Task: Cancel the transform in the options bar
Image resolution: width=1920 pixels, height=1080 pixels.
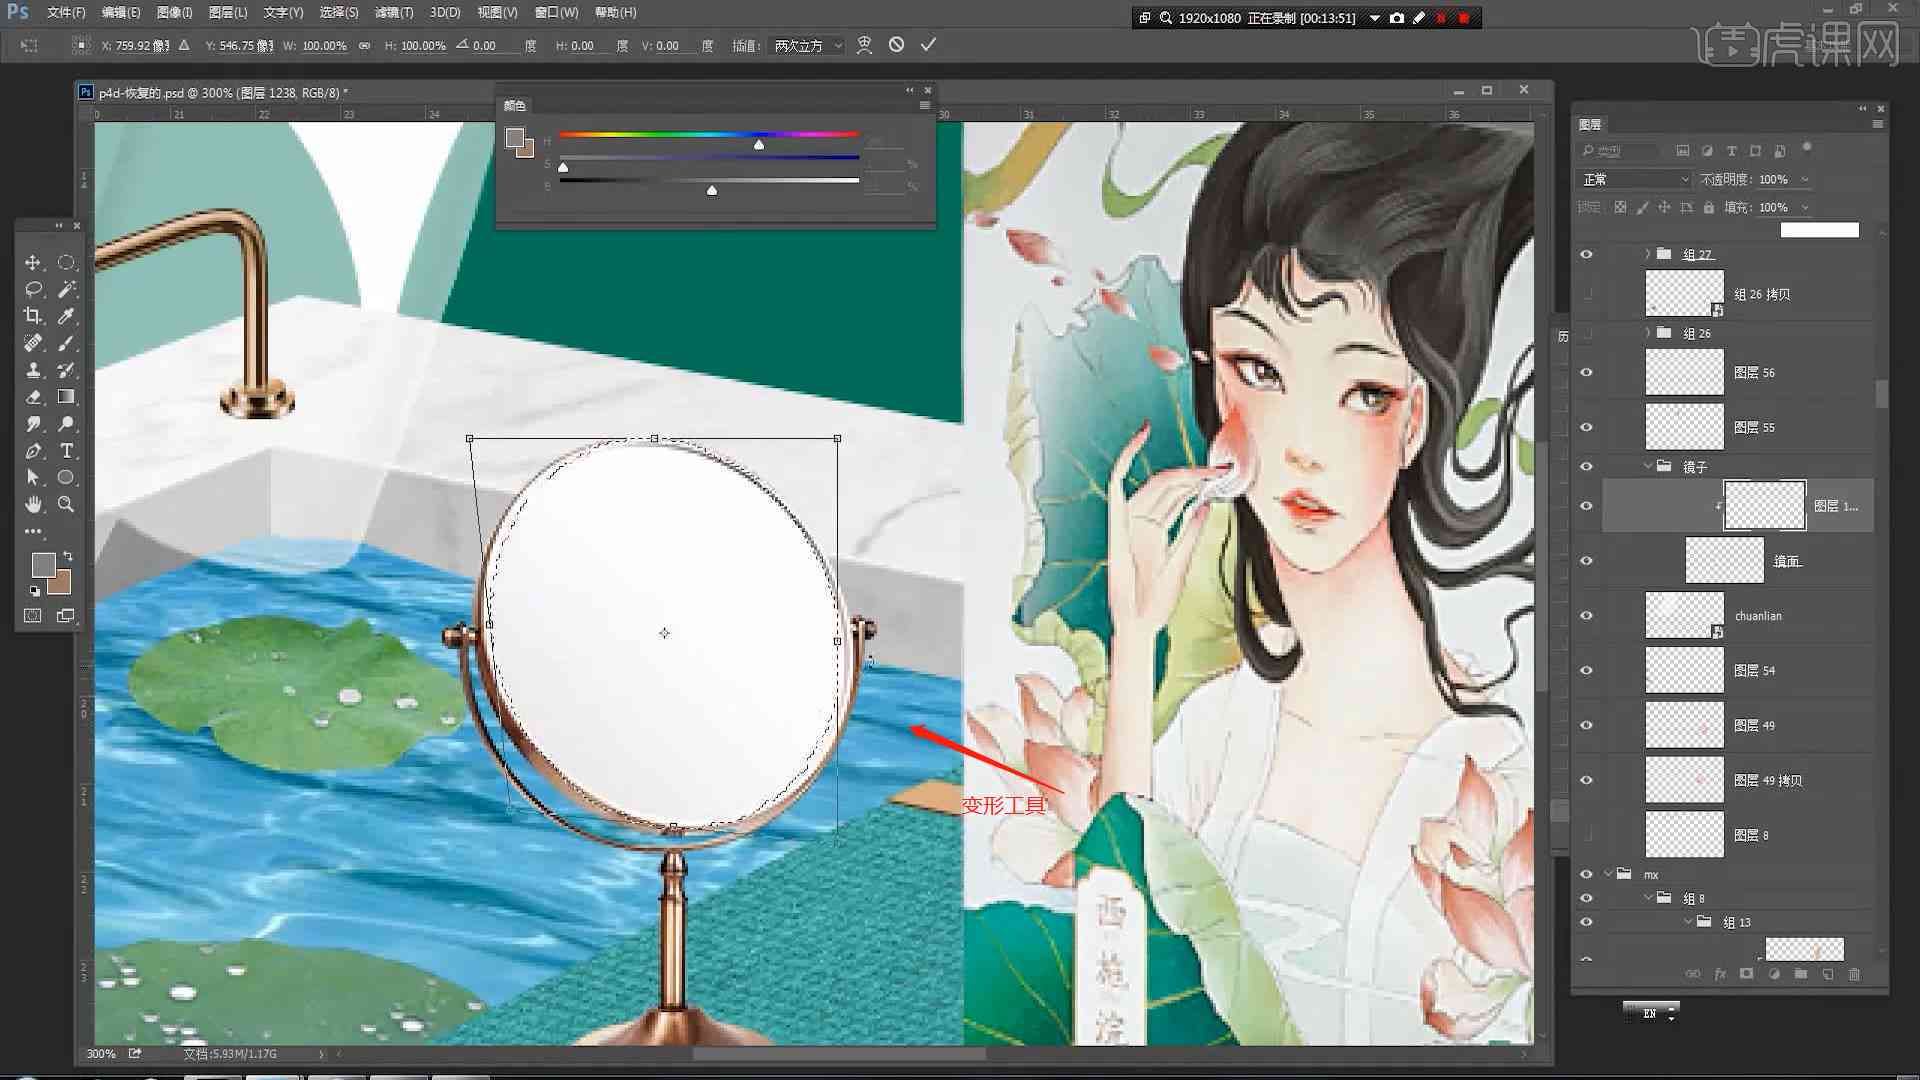Action: coord(896,45)
